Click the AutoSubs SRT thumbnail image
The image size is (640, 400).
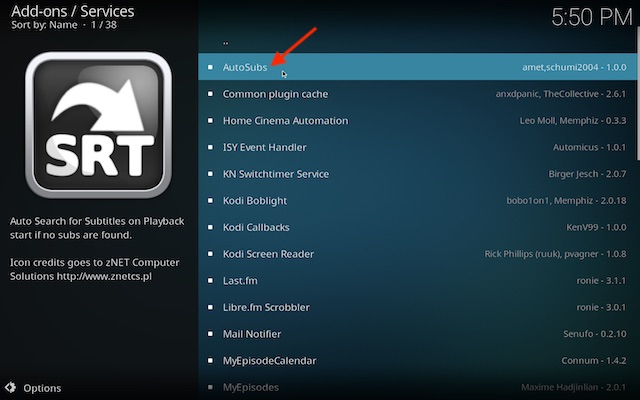point(98,124)
